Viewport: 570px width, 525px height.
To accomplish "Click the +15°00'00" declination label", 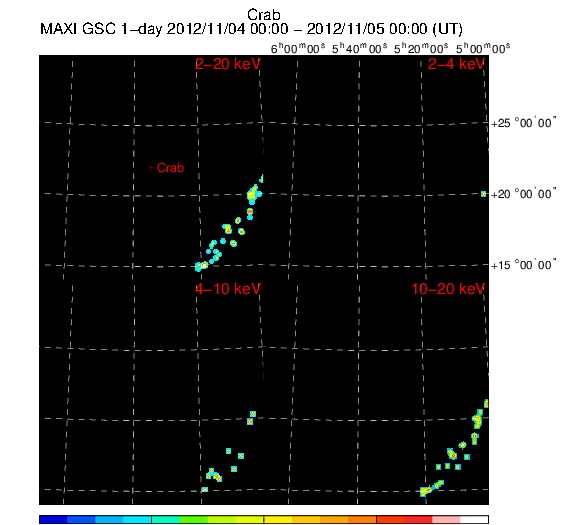I will (523, 265).
